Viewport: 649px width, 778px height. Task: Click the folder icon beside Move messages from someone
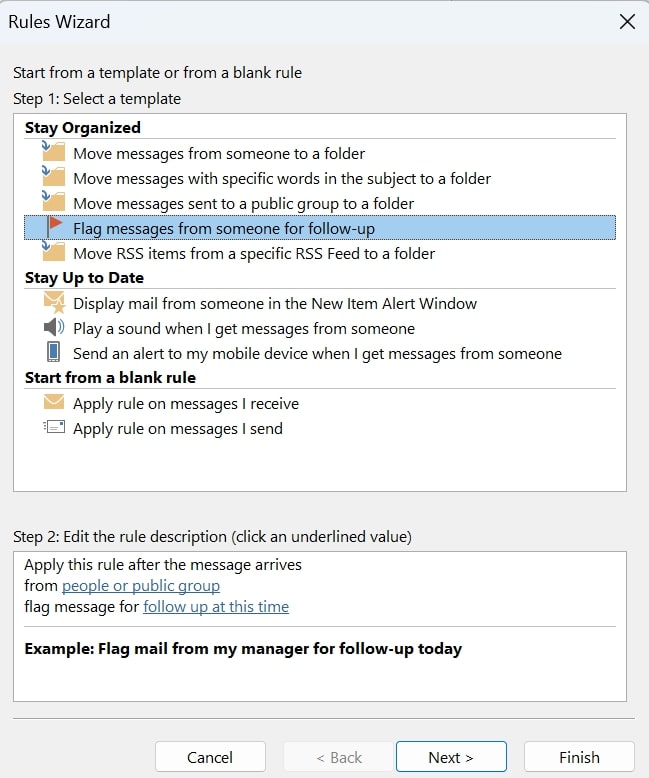[54, 152]
